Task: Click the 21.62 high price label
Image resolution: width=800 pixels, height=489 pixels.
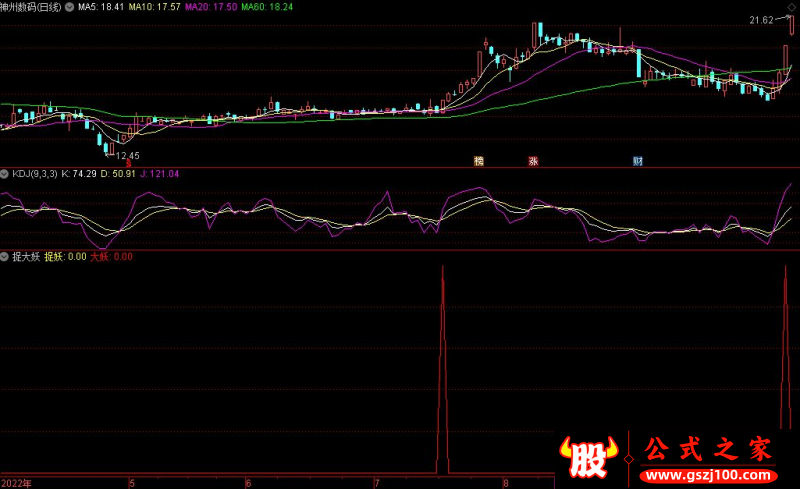Action: pos(761,20)
